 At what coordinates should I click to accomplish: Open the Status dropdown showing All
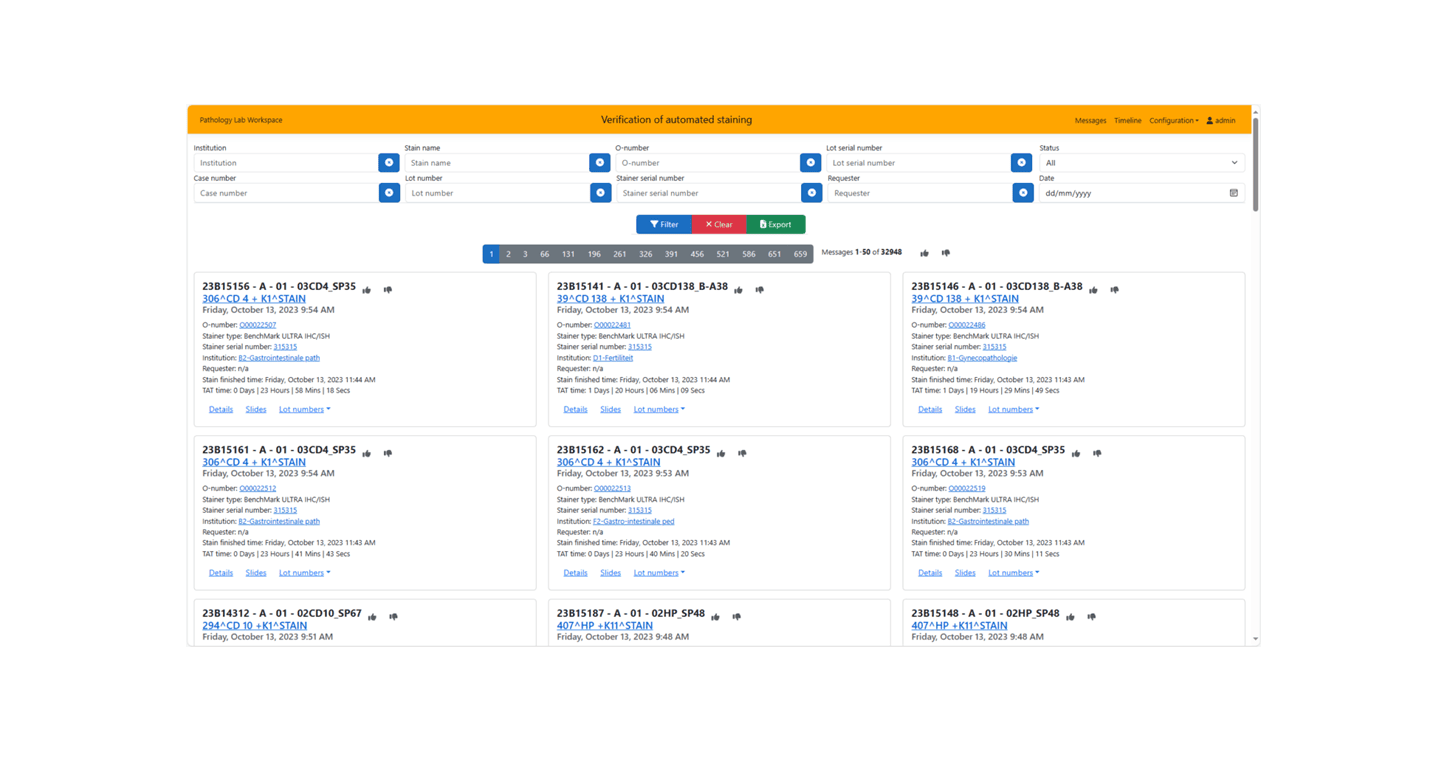coord(1141,163)
